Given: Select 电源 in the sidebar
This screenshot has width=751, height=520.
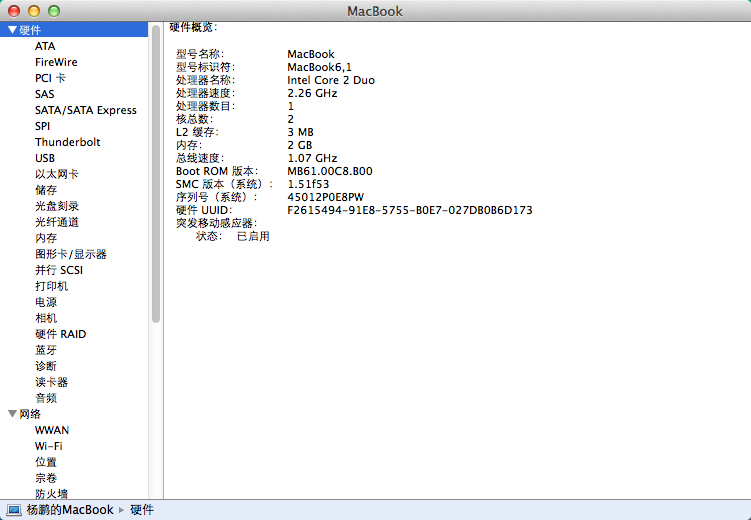Looking at the screenshot, I should click(46, 302).
